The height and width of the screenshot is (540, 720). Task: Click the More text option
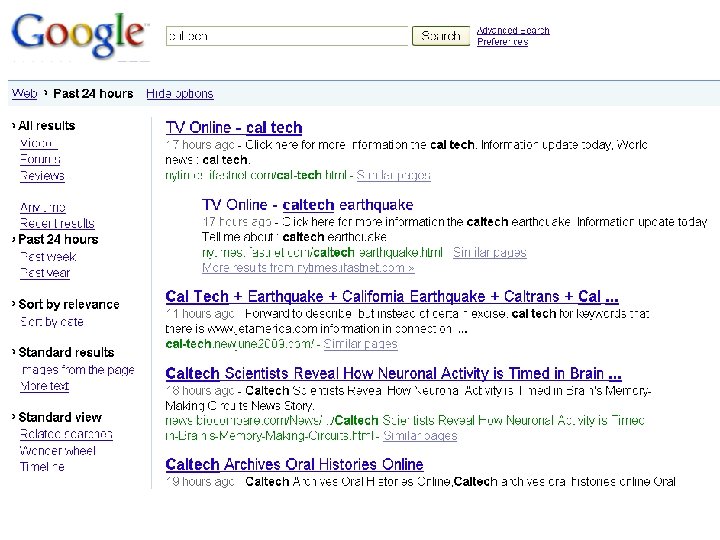coord(45,386)
